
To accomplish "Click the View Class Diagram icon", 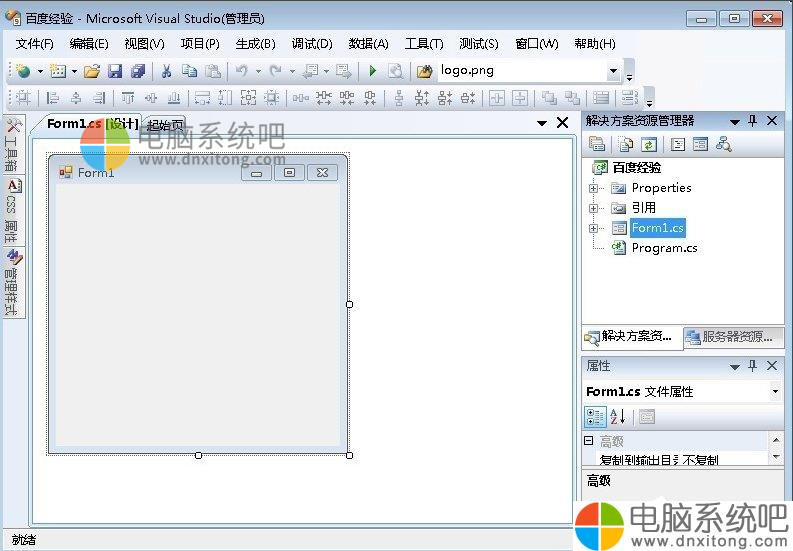I will [x=724, y=145].
